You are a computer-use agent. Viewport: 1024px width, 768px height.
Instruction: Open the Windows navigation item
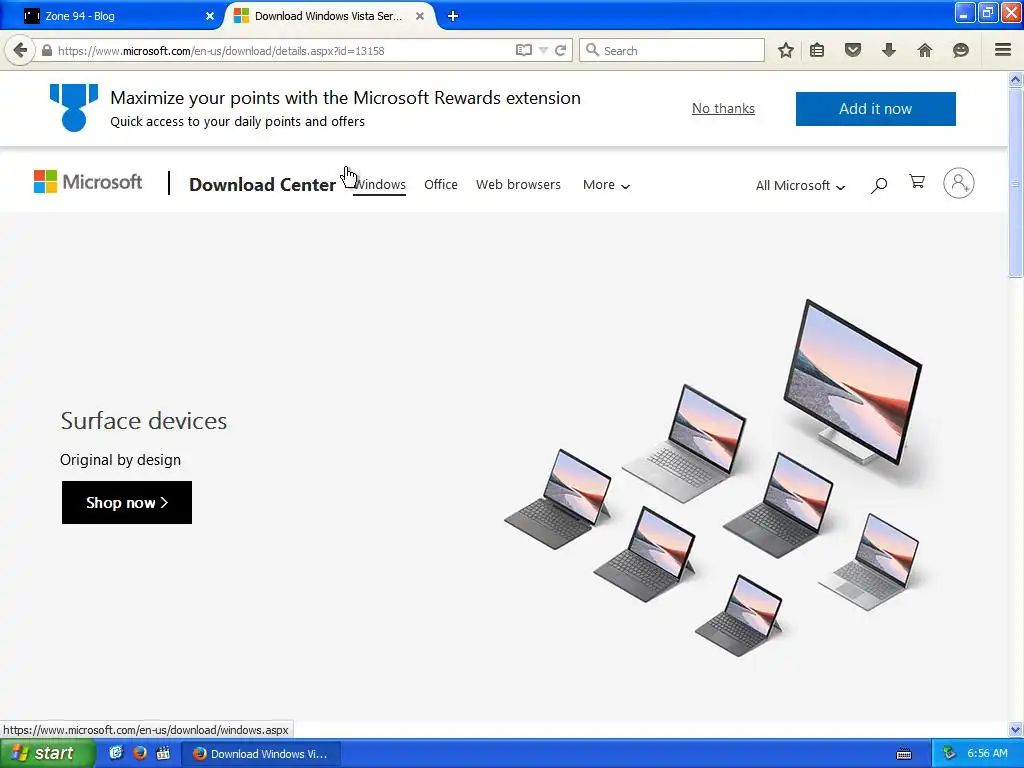[379, 185]
